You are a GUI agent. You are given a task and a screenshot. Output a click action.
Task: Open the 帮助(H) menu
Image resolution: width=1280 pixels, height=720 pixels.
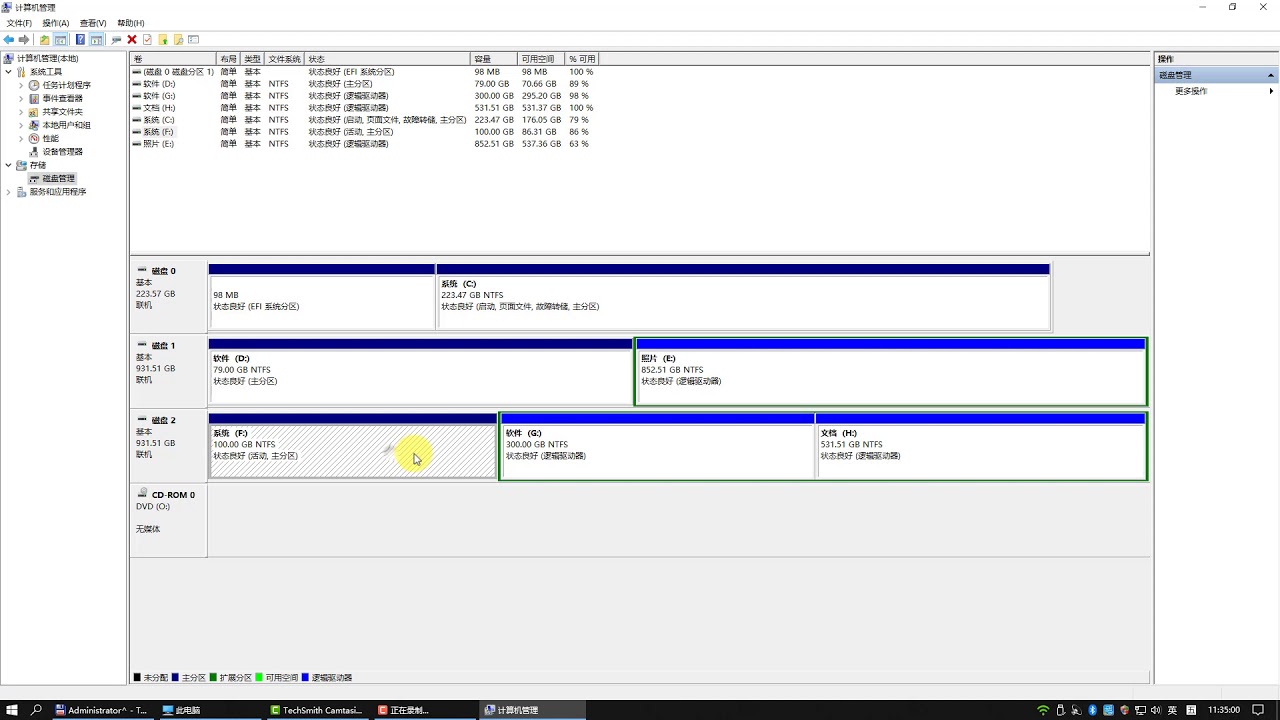point(131,23)
